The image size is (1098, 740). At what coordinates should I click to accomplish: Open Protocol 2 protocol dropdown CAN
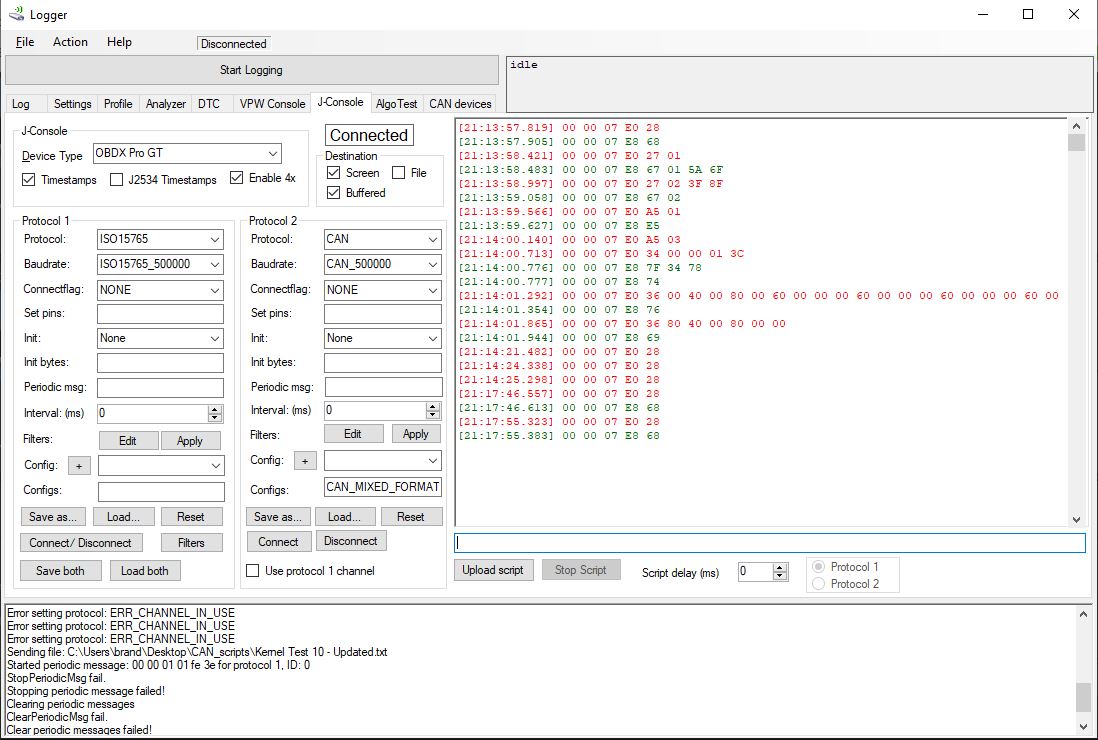(382, 239)
